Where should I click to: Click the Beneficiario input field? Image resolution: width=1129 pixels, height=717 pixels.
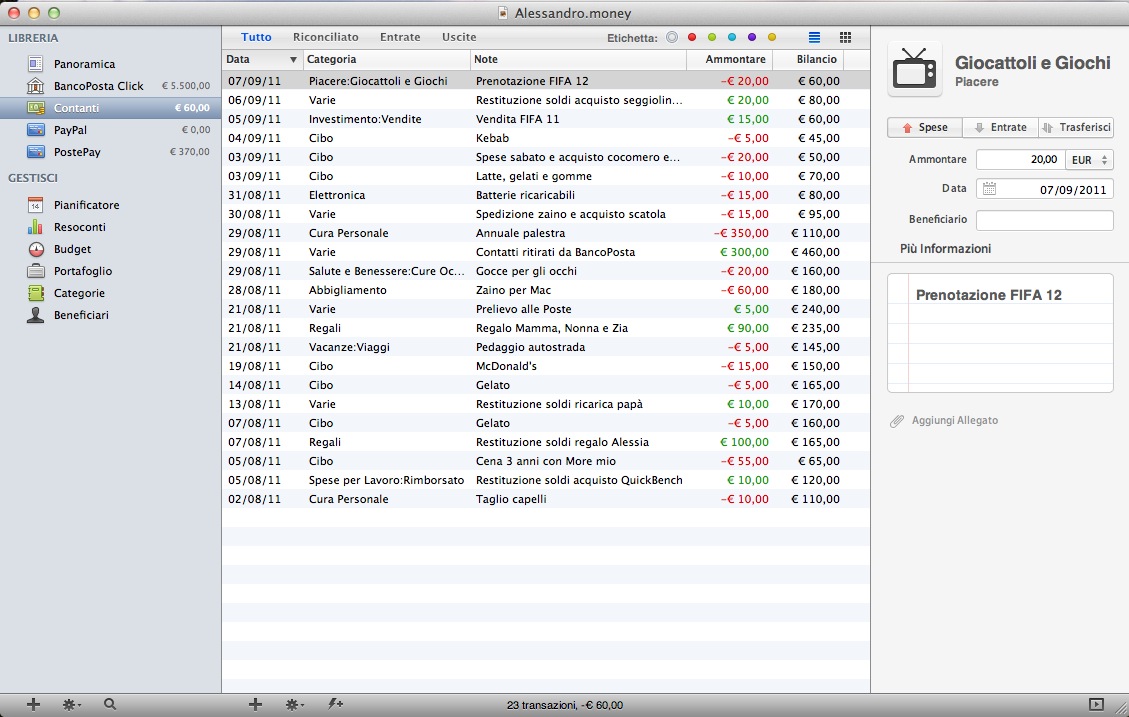click(x=1045, y=220)
